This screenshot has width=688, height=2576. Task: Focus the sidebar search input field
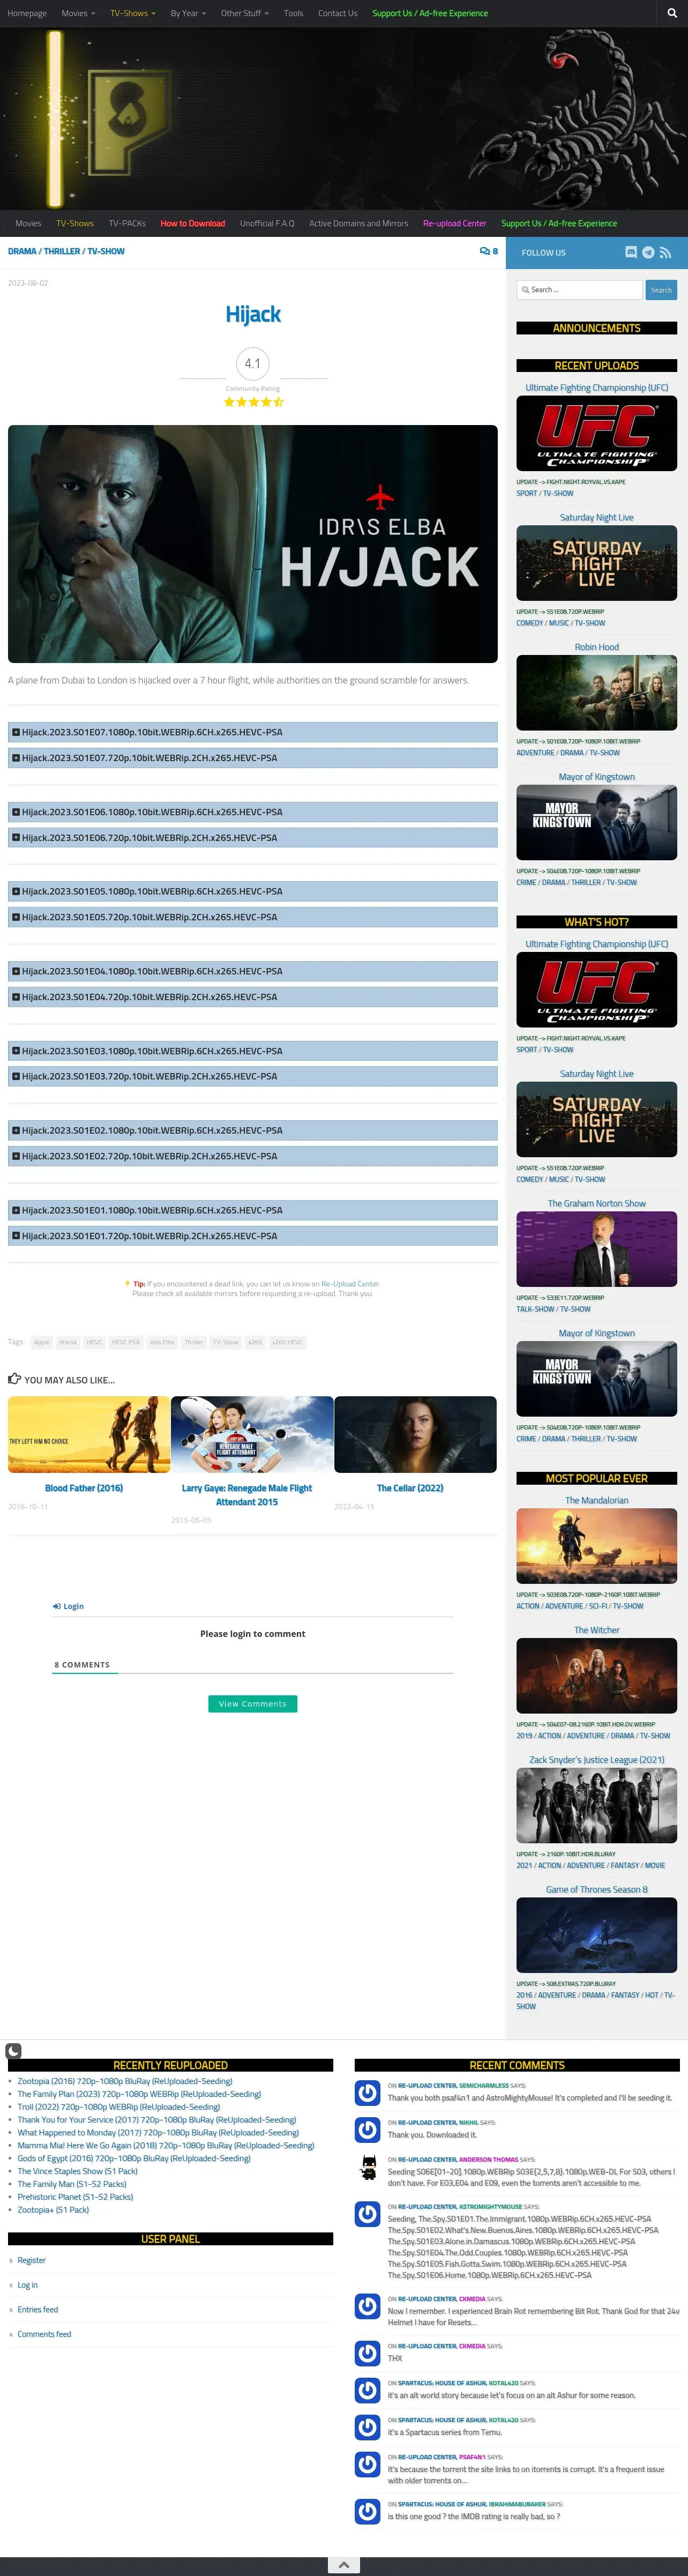tap(579, 290)
